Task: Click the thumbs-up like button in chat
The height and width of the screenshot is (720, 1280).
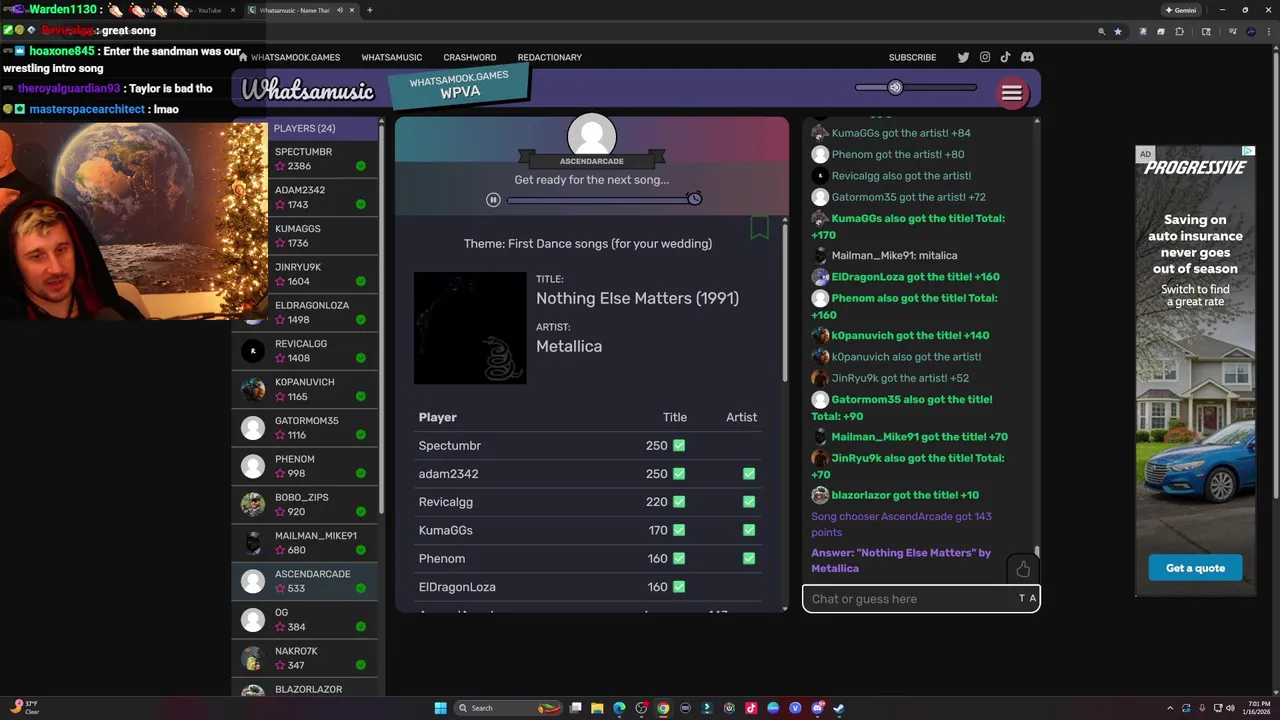Action: (x=1023, y=569)
